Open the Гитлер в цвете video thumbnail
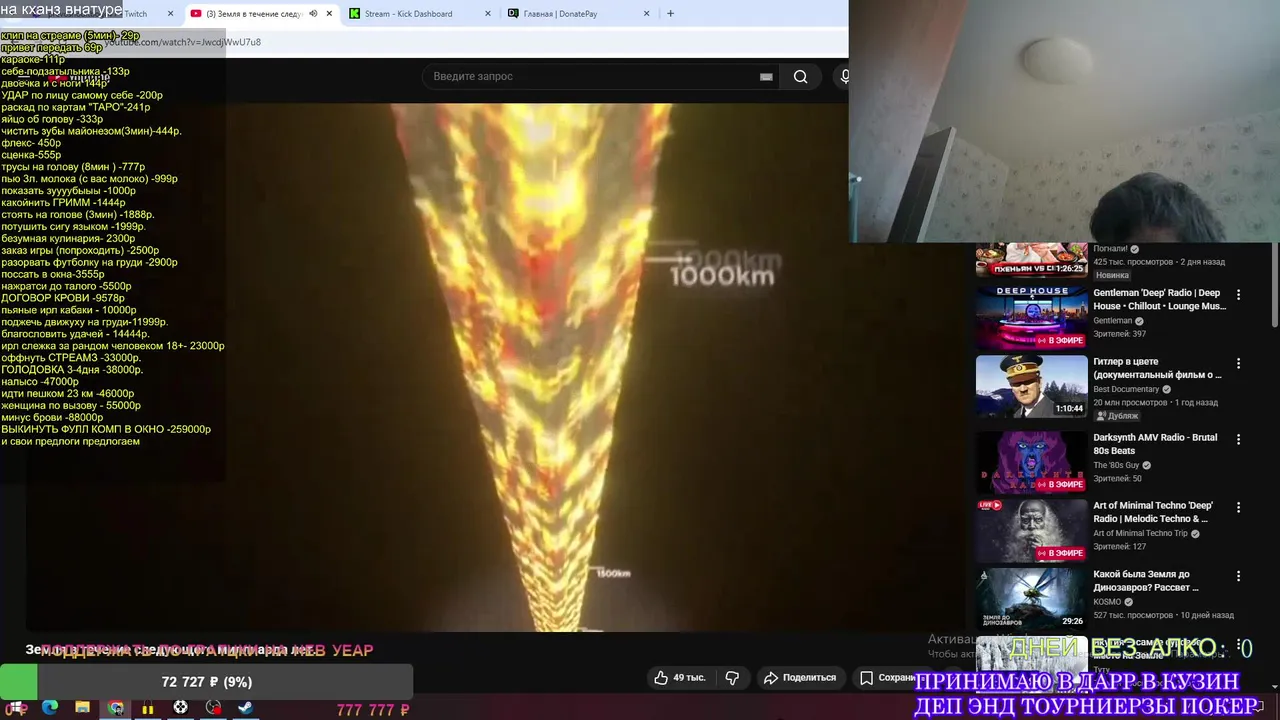This screenshot has width=1280, height=720. (1031, 386)
